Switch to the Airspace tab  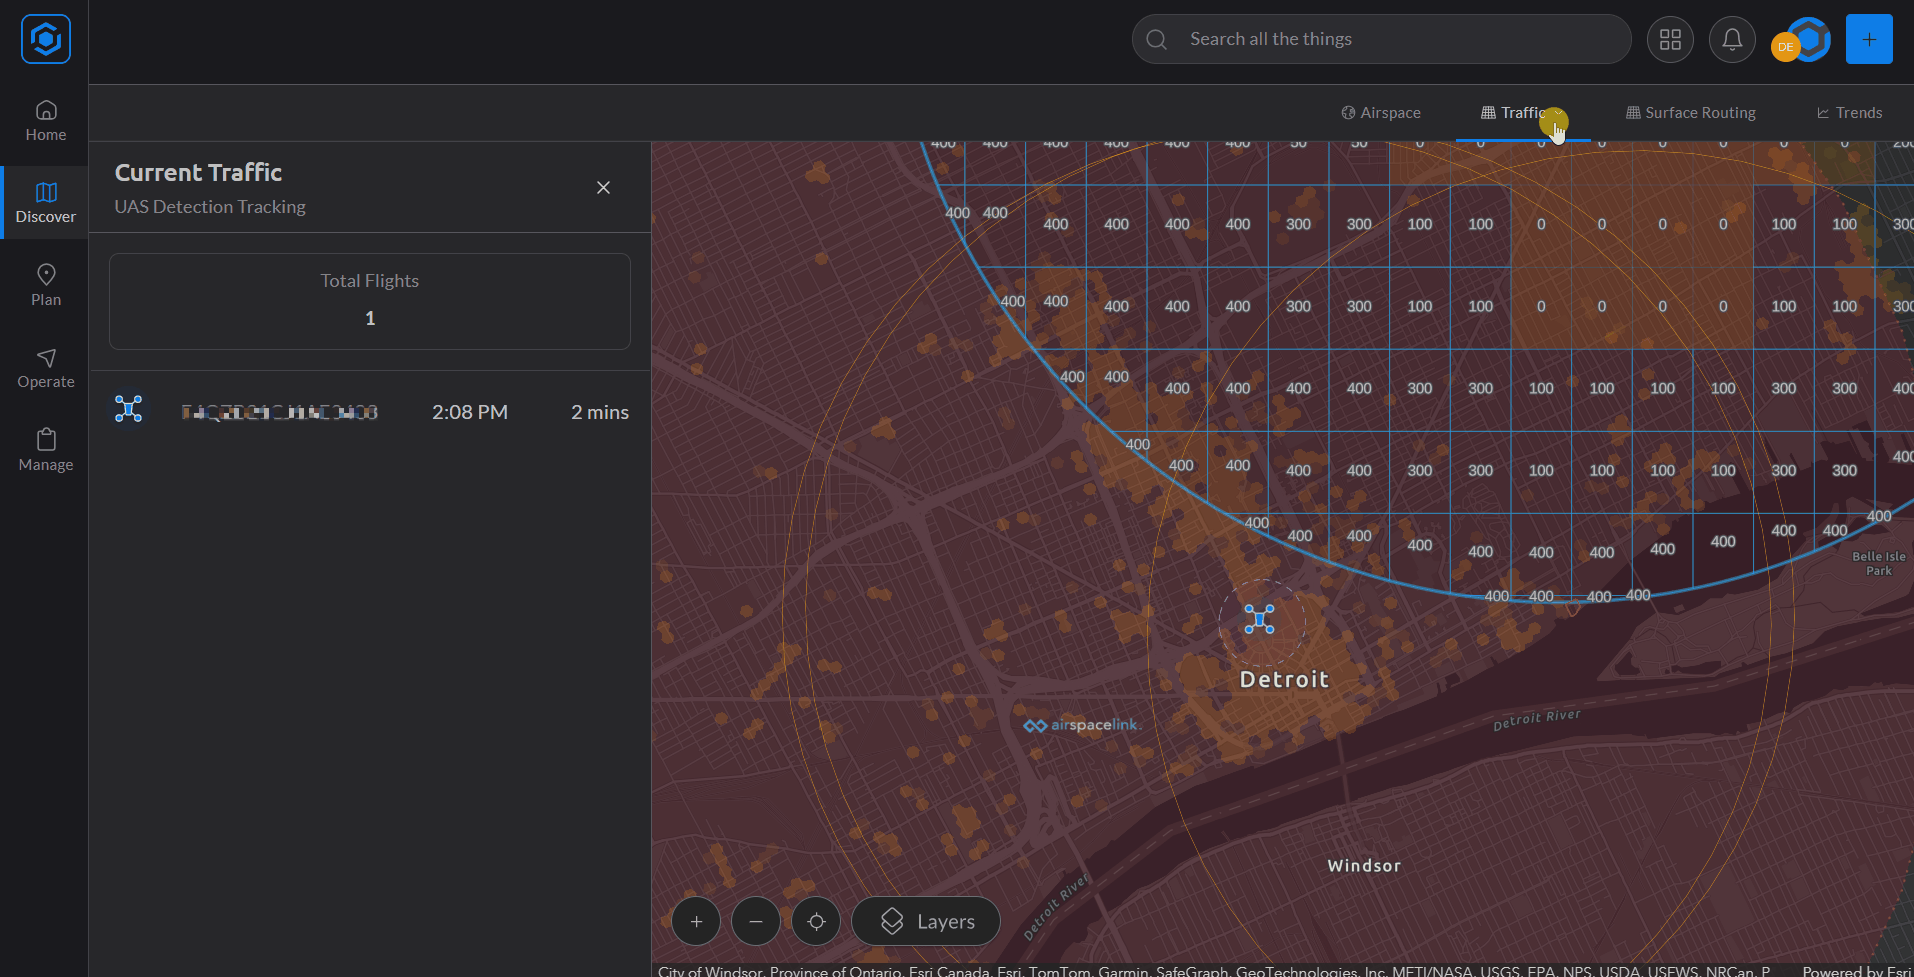point(1381,113)
